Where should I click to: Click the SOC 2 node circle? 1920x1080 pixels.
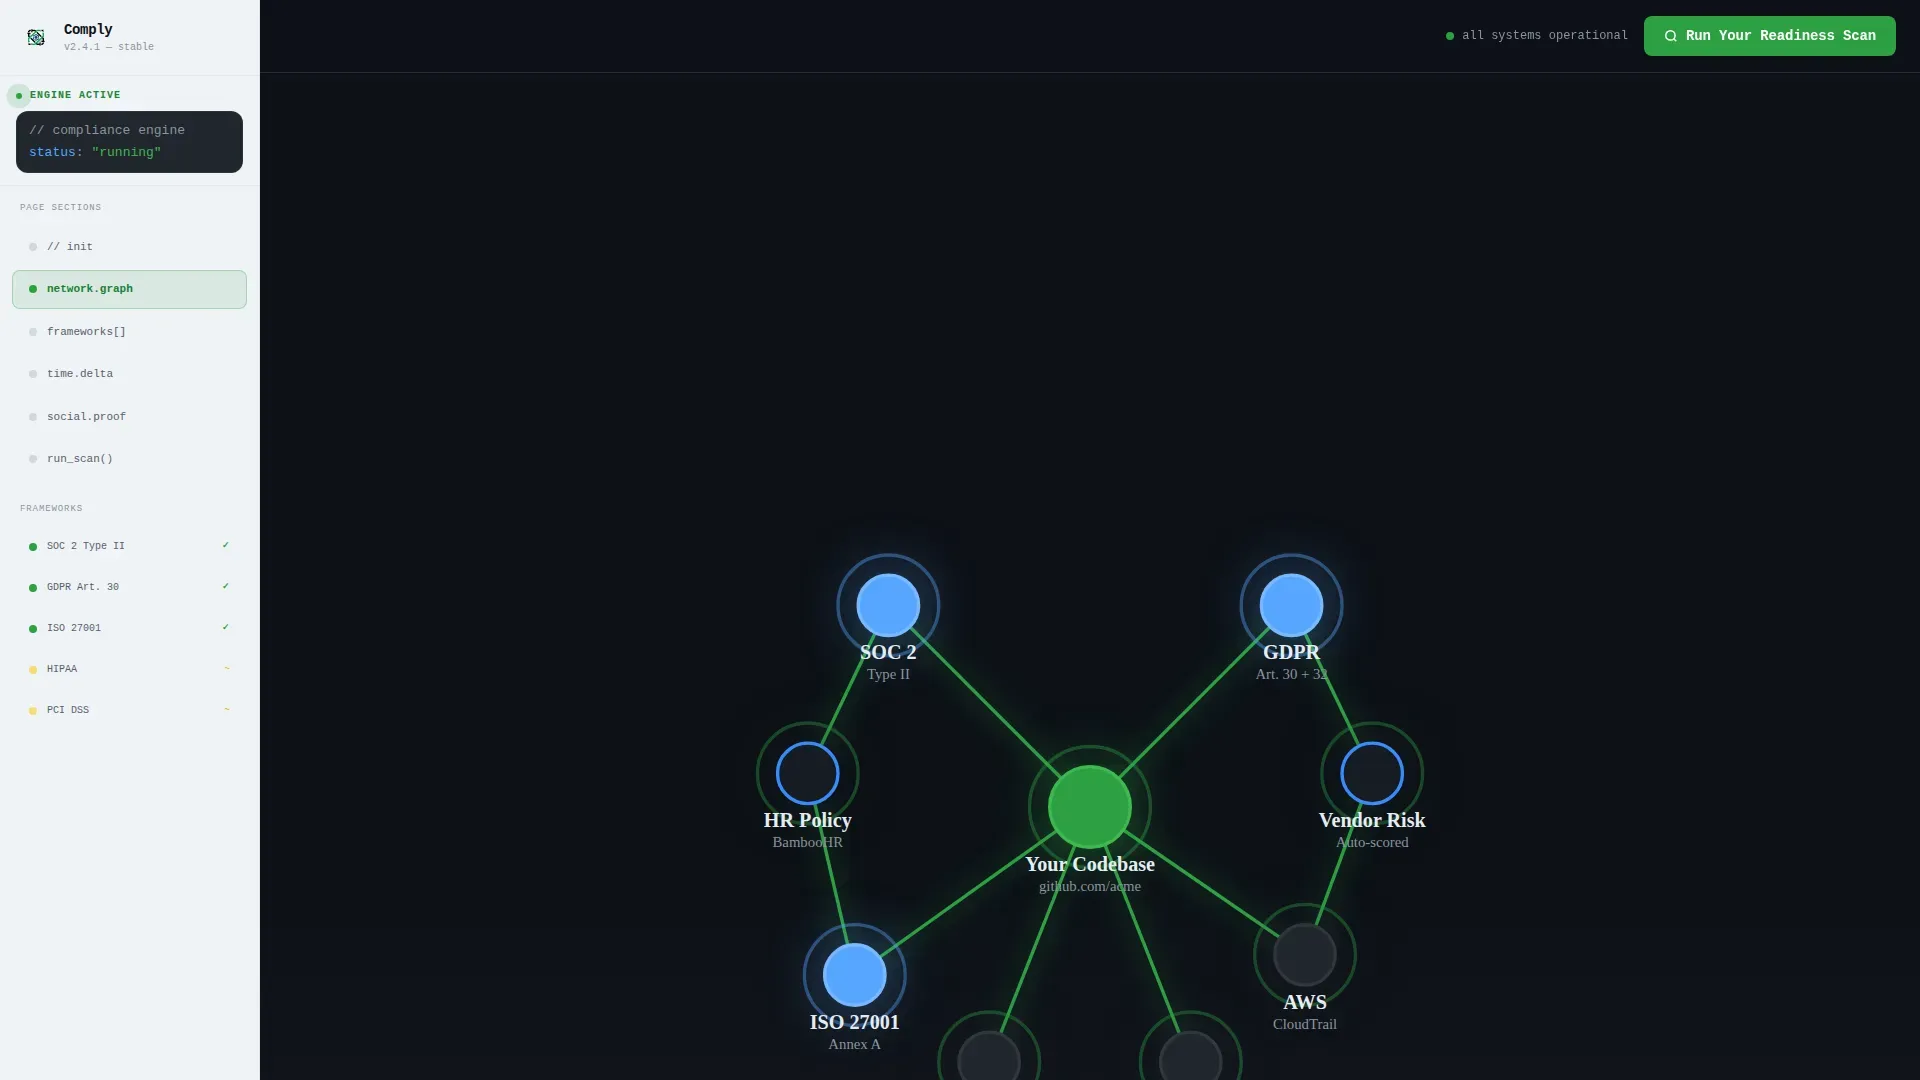tap(888, 605)
